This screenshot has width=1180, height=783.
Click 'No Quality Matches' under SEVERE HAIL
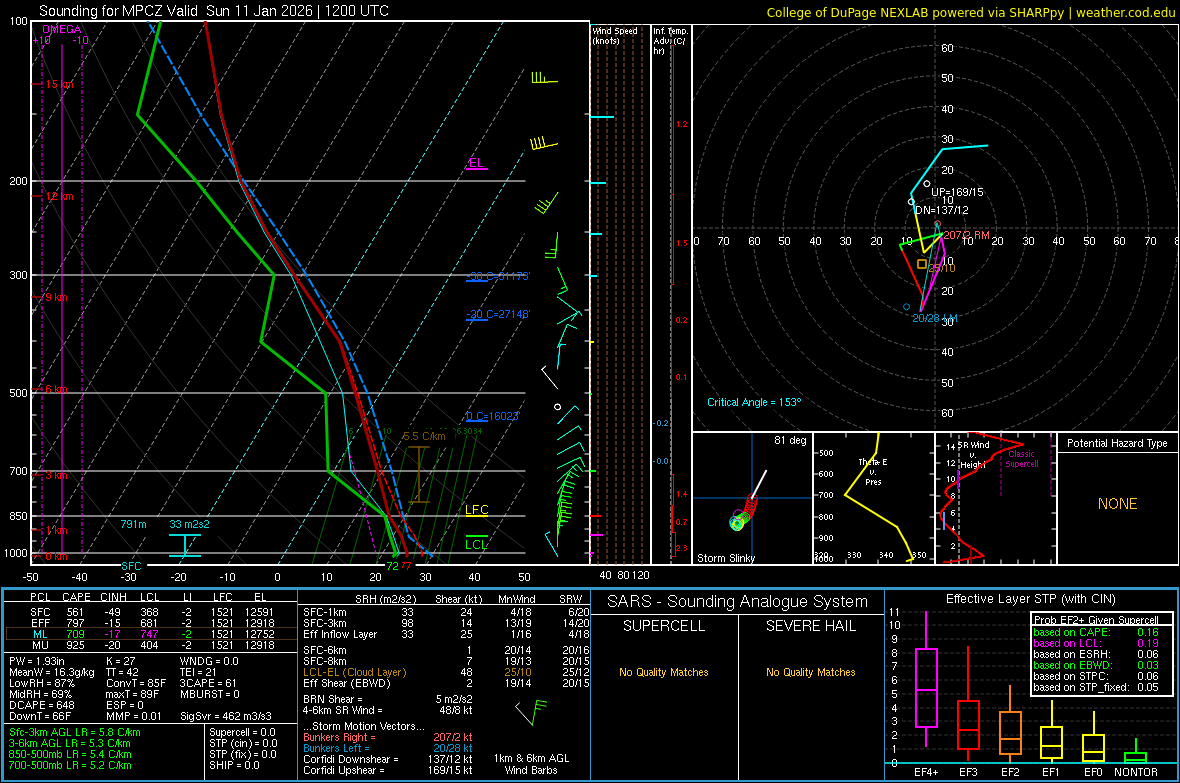point(810,672)
